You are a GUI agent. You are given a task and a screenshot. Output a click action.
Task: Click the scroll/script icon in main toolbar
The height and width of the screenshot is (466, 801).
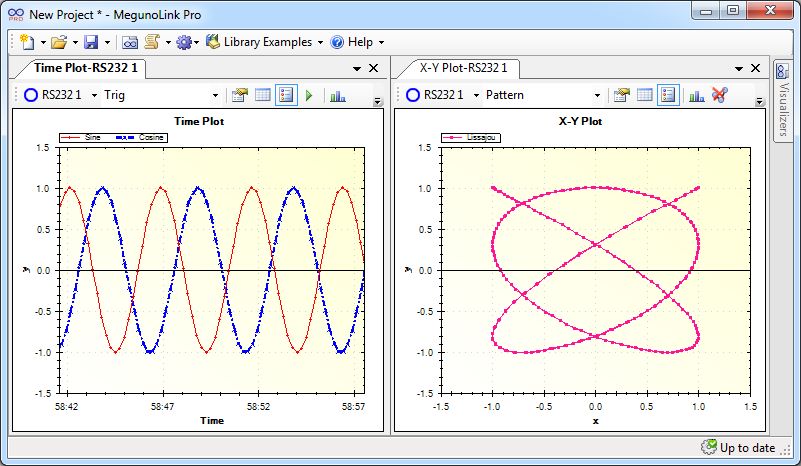click(153, 42)
